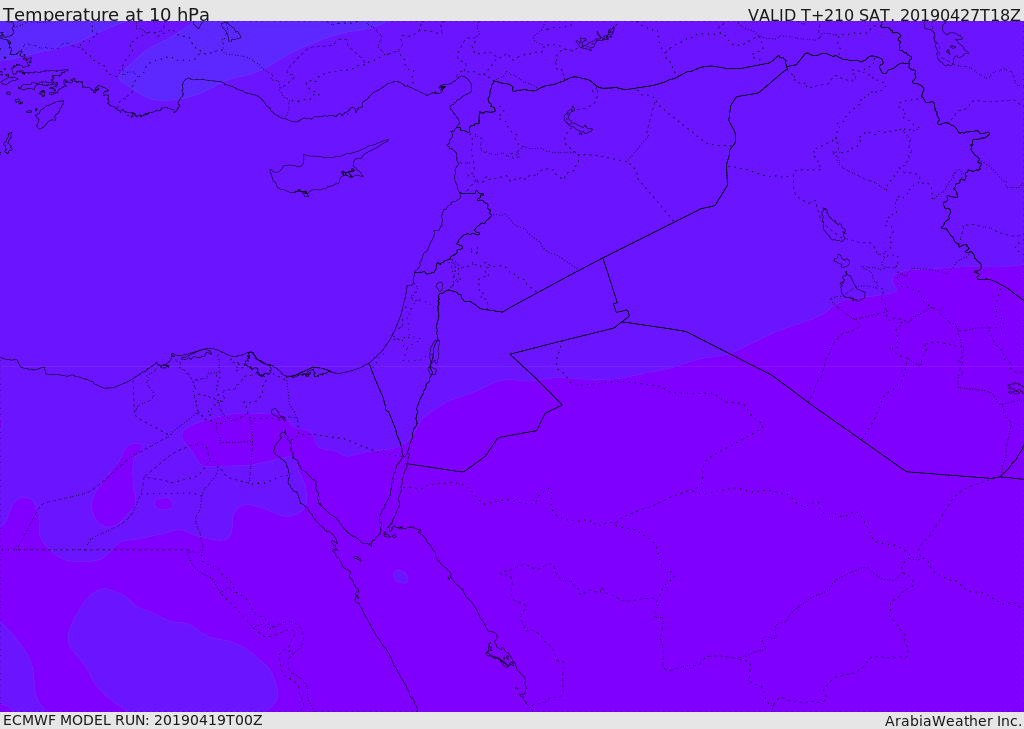1024x729 pixels.
Task: Click the 'ECMWF MODEL RUN: 20190419T00Z' label
Action: [133, 720]
